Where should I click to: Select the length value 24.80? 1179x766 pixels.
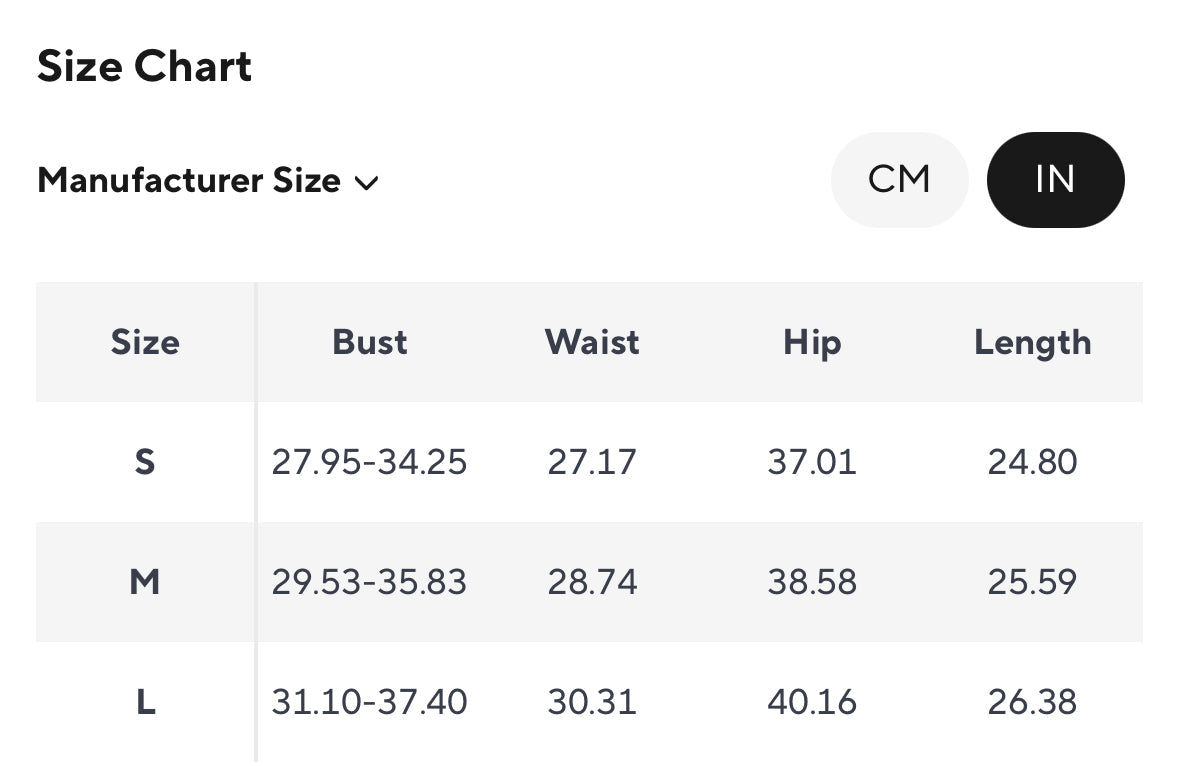(1032, 462)
